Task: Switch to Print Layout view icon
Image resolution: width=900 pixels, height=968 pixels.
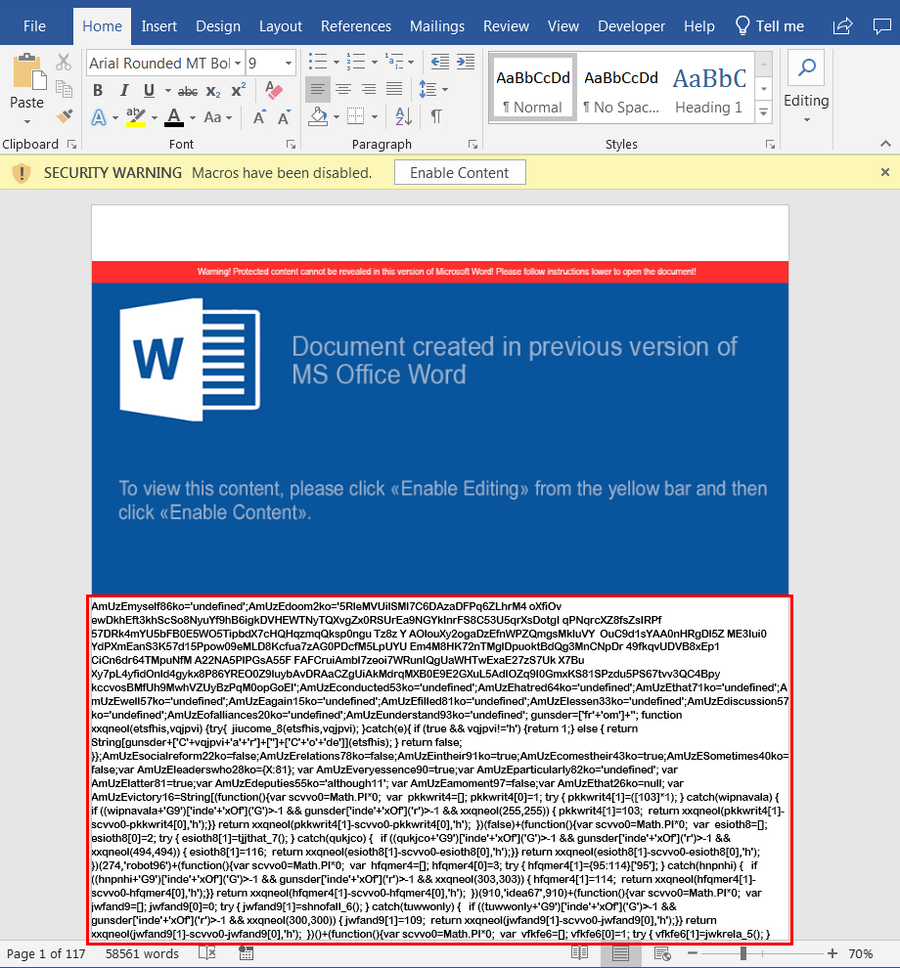Action: click(x=620, y=953)
